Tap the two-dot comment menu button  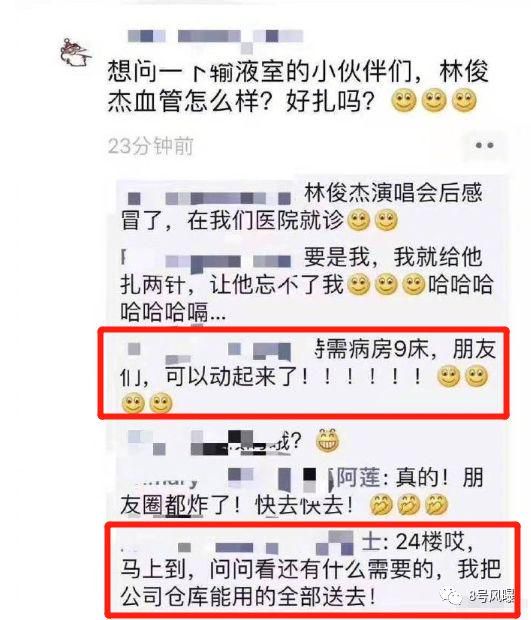pos(484,146)
